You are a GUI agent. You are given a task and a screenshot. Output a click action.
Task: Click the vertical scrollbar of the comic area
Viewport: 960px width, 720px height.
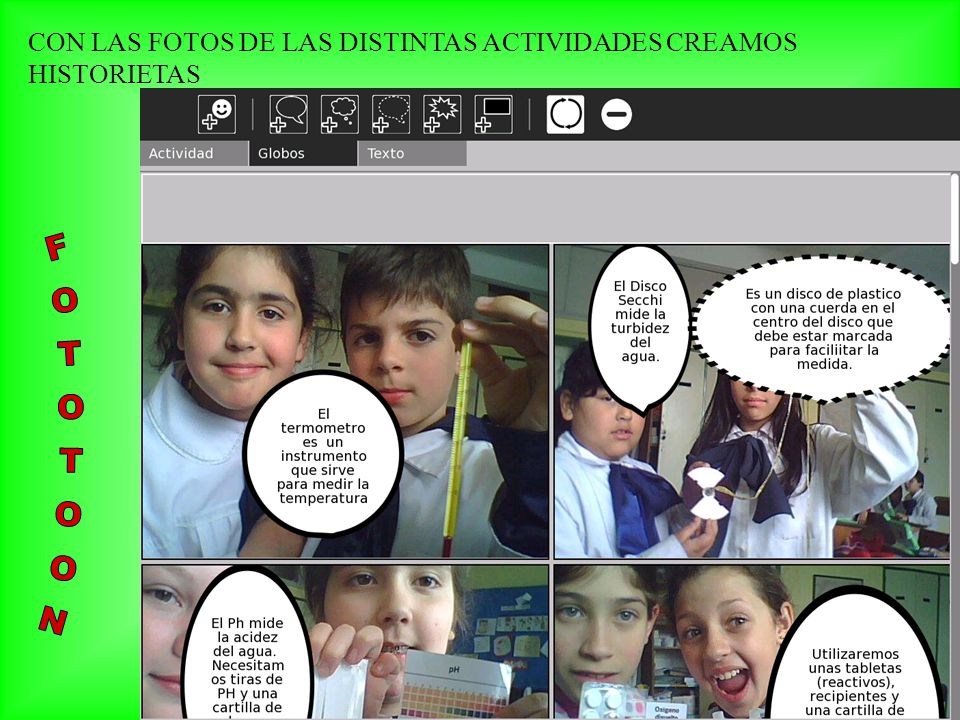pos(954,219)
